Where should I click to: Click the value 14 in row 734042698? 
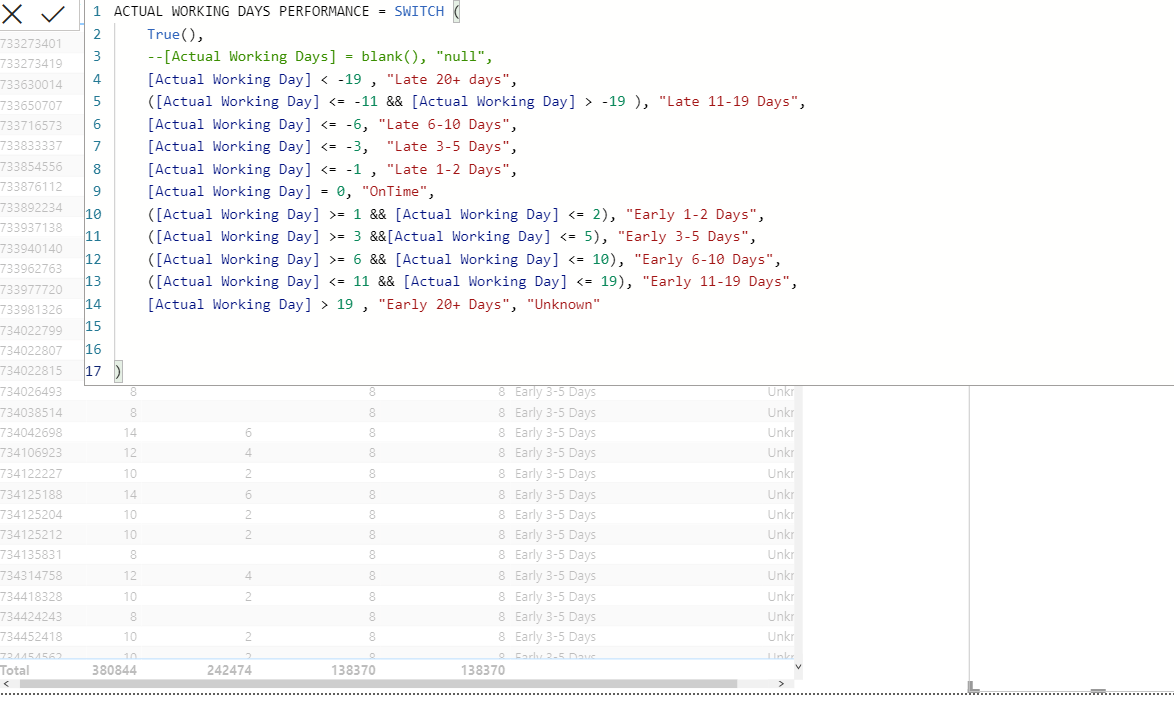coord(130,433)
